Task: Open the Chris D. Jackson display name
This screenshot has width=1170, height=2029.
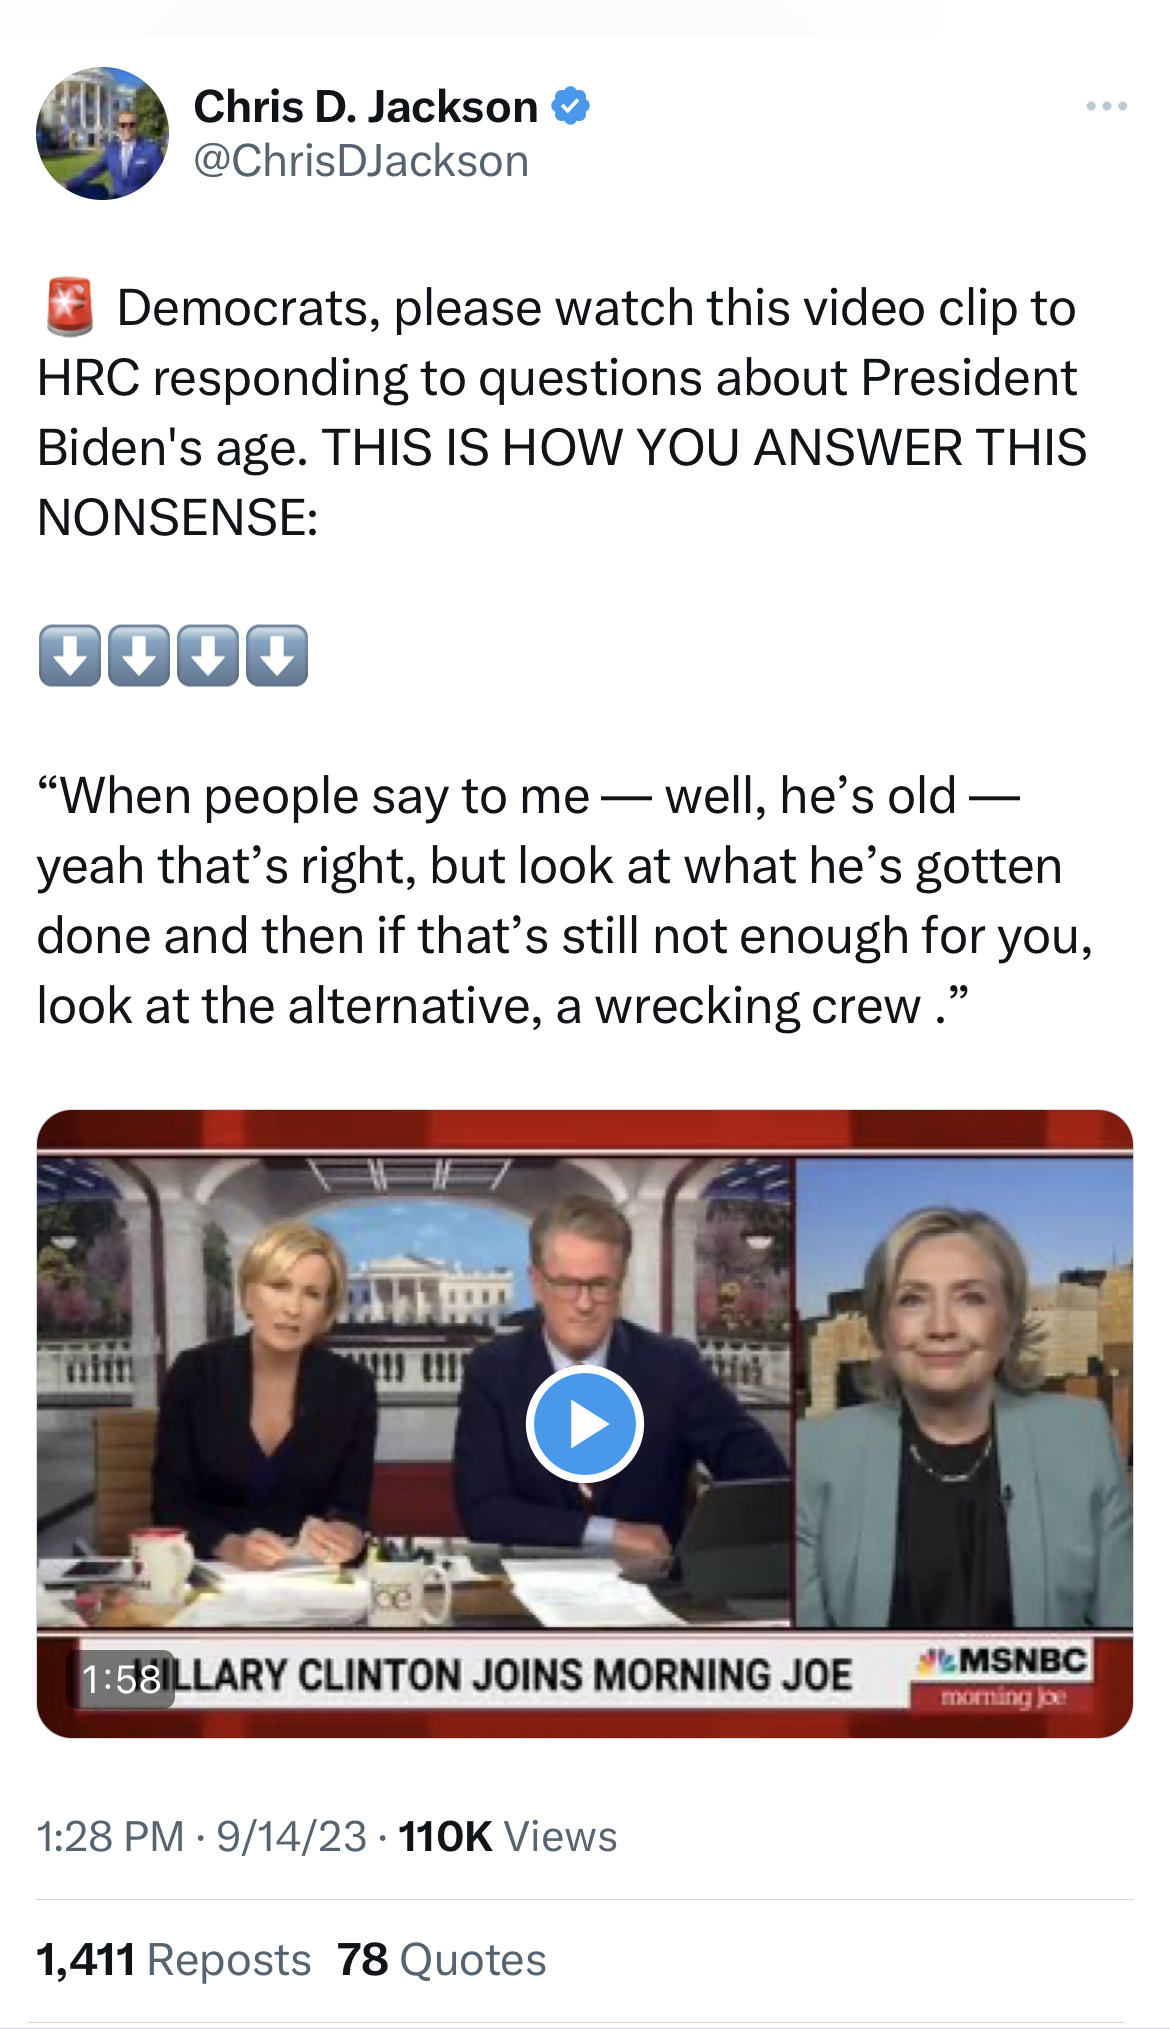Action: point(366,107)
